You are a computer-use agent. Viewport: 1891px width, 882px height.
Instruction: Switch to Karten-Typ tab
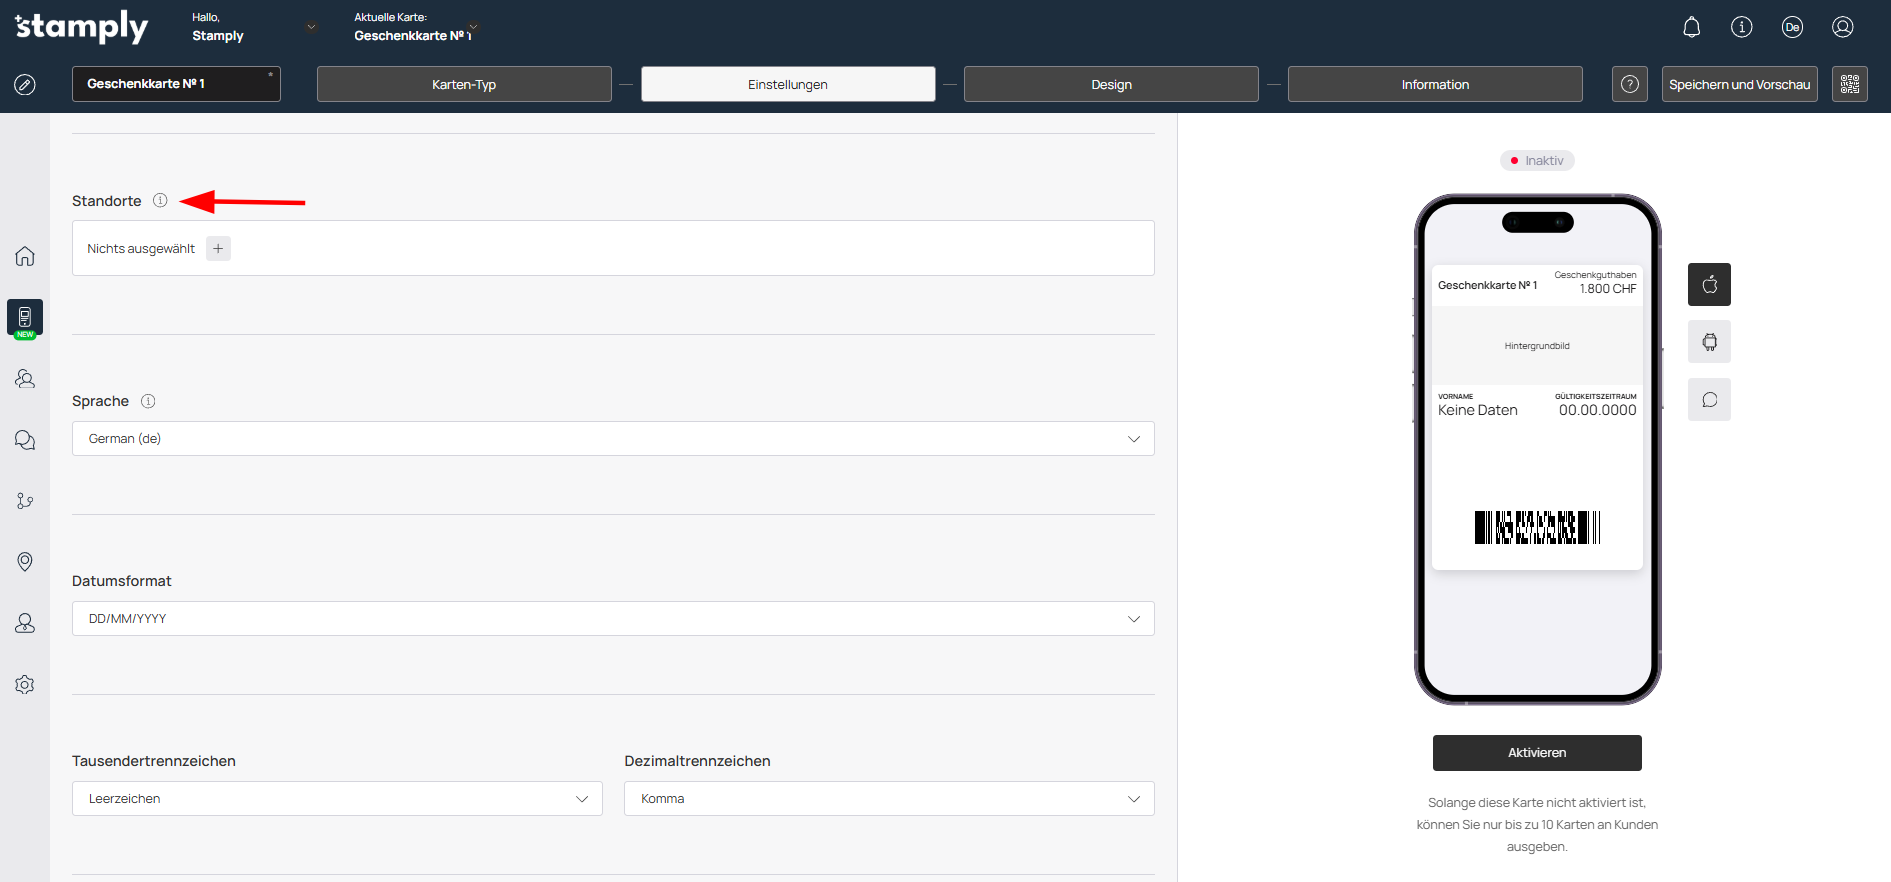point(464,85)
